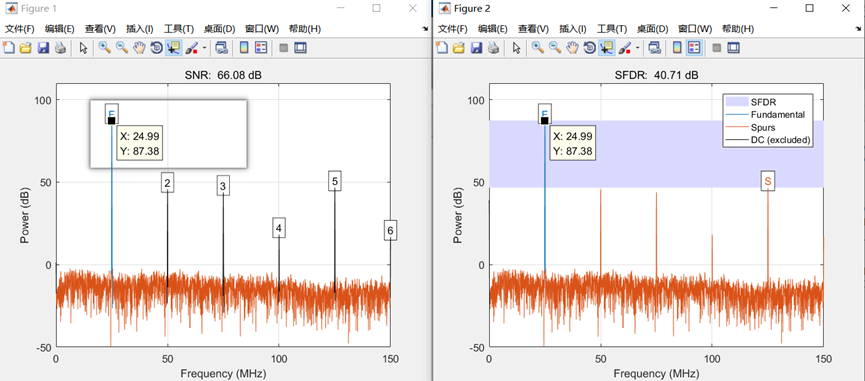Image resolution: width=865 pixels, height=381 pixels.
Task: Select Brush data tool in Figure 2
Action: (624, 48)
